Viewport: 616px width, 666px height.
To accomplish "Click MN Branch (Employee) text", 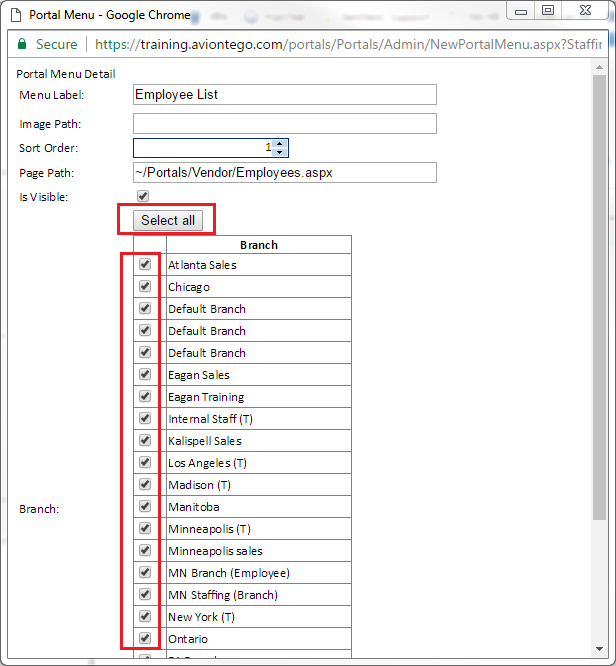I will point(229,573).
